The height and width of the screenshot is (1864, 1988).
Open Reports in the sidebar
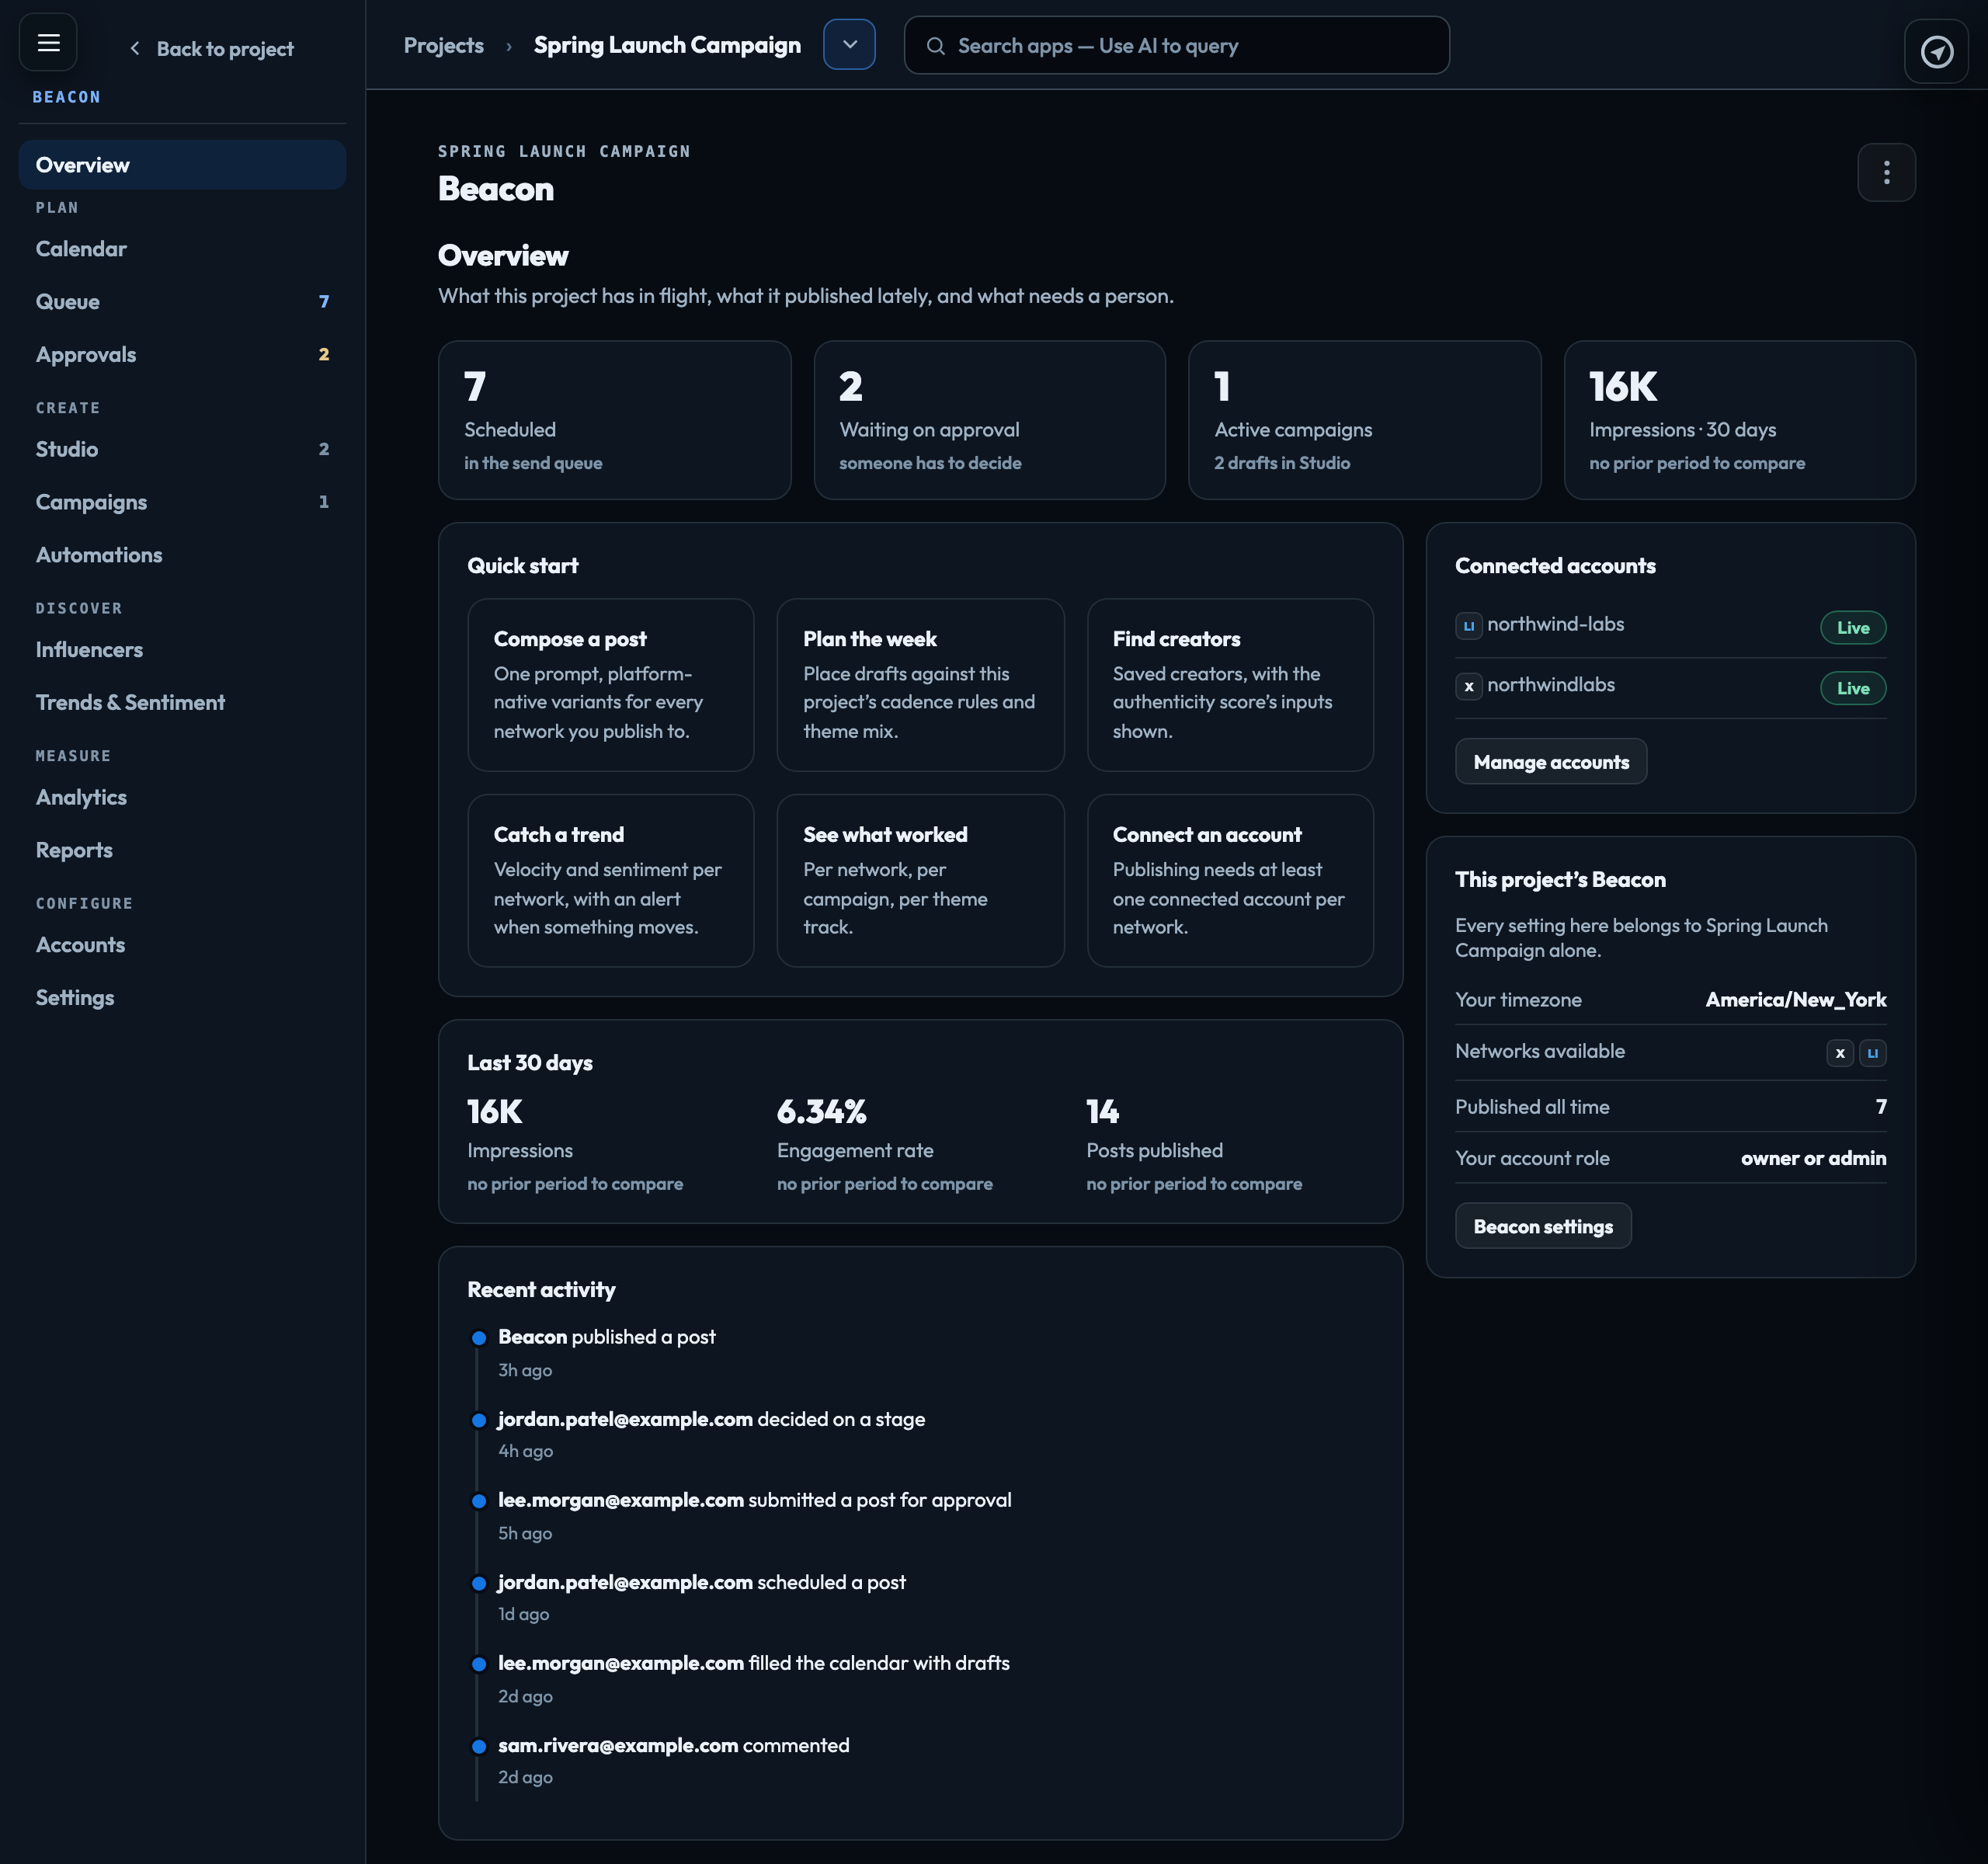tap(182, 850)
